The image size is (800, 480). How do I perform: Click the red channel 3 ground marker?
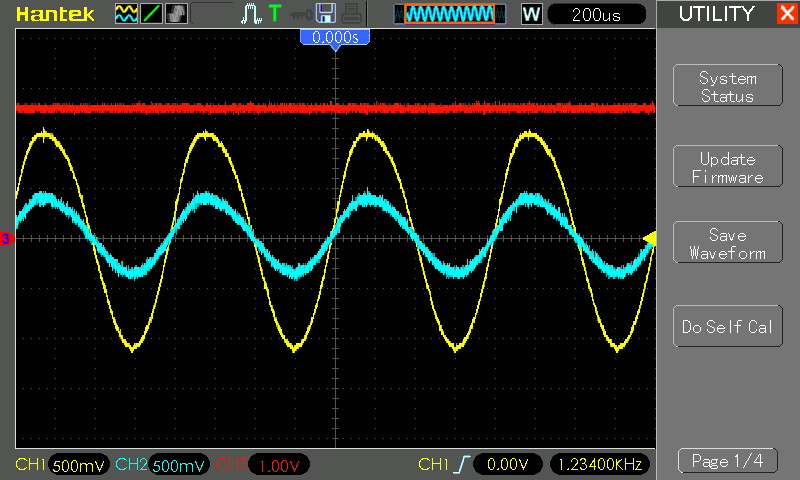tap(5, 238)
